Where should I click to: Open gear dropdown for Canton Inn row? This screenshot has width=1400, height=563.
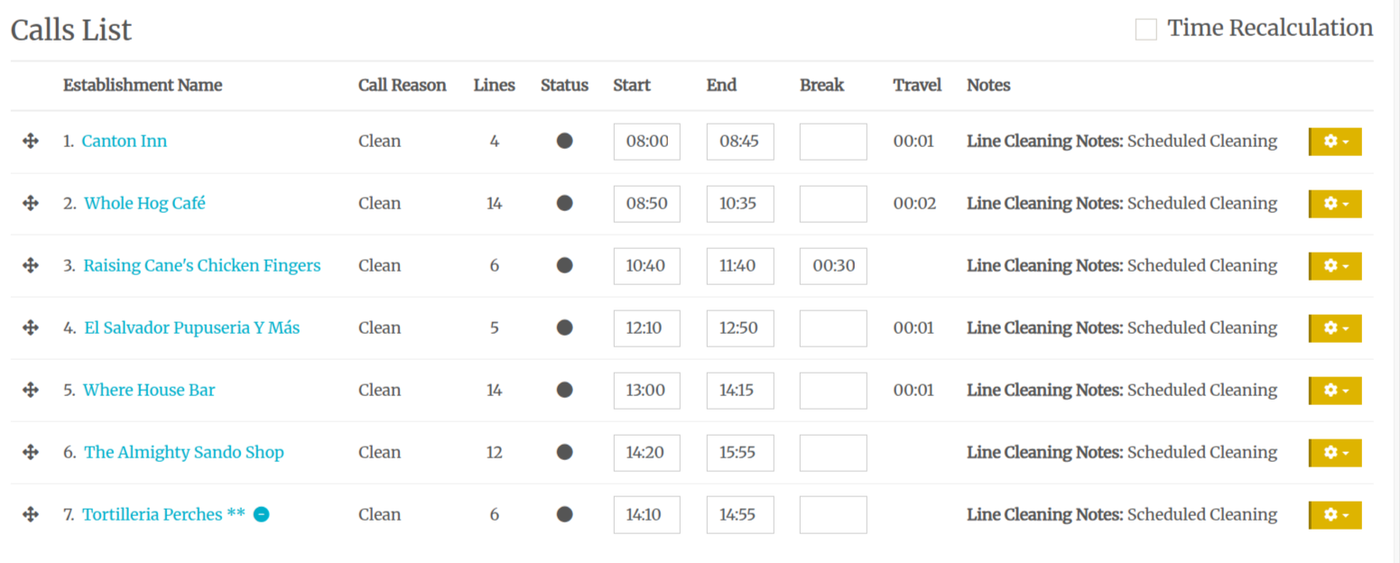click(x=1335, y=142)
